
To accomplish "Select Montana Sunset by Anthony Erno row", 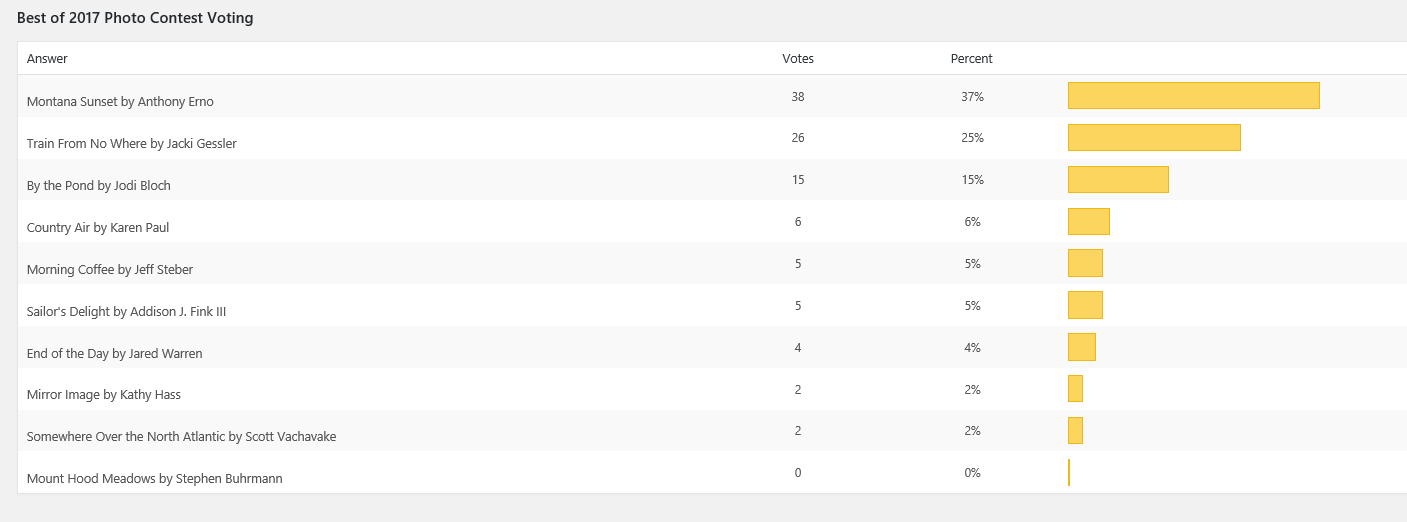I will 120,102.
